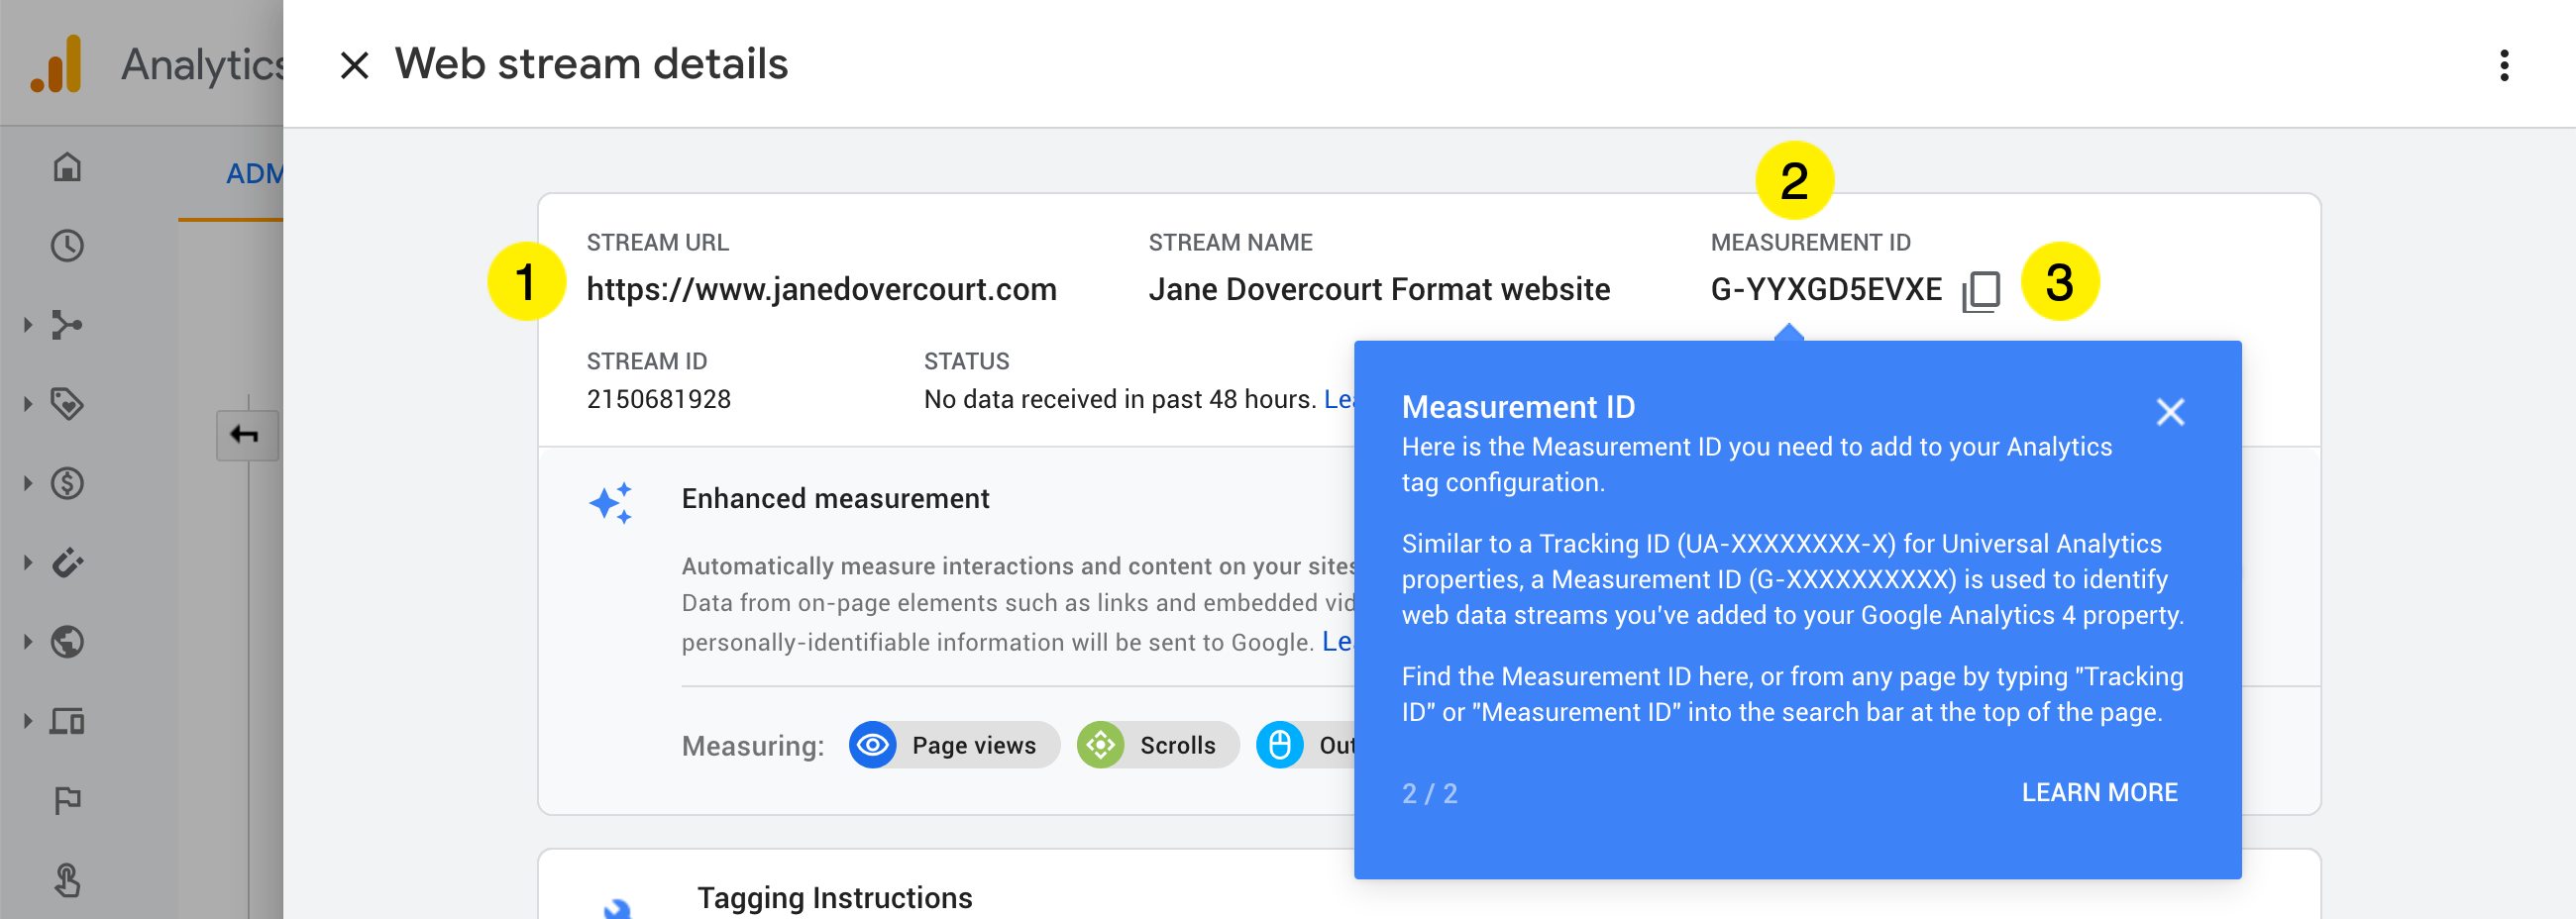Viewport: 2576px width, 919px height.
Task: Expand the retention sidebar section arrow
Action: click(x=28, y=563)
